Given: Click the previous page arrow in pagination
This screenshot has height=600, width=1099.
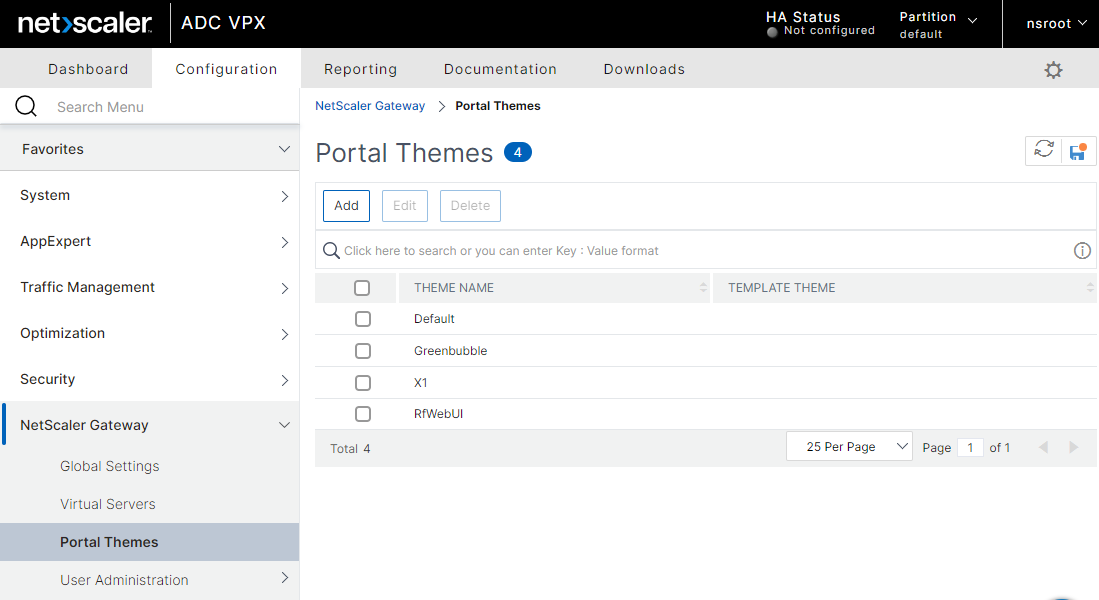Looking at the screenshot, I should click(x=1043, y=447).
